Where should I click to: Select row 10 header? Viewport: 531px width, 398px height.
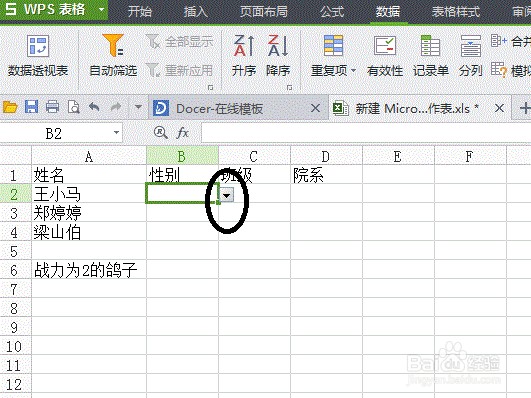[16, 345]
